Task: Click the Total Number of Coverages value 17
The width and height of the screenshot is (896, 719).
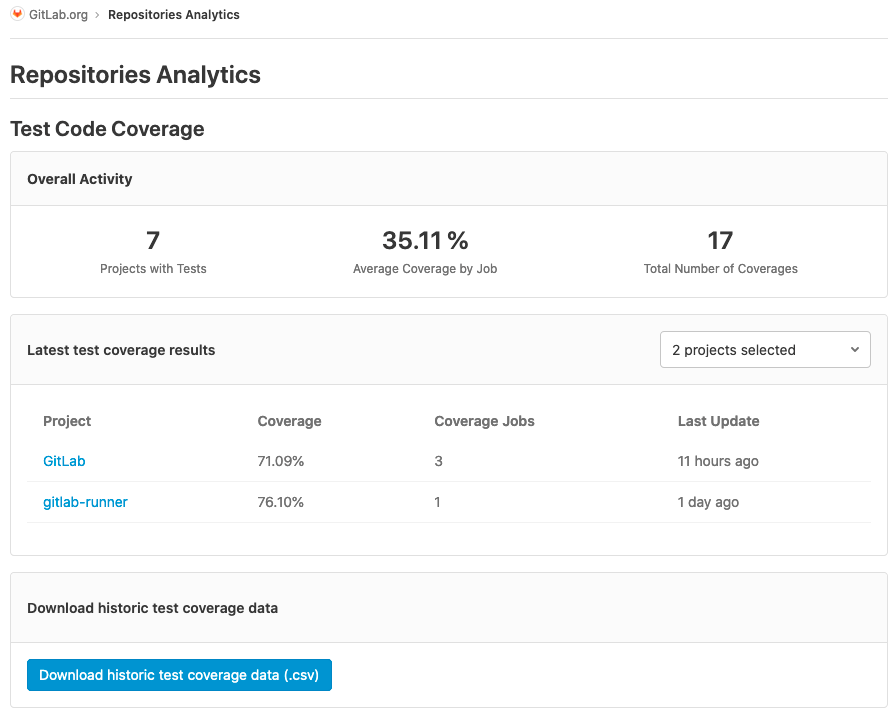Action: tap(720, 241)
